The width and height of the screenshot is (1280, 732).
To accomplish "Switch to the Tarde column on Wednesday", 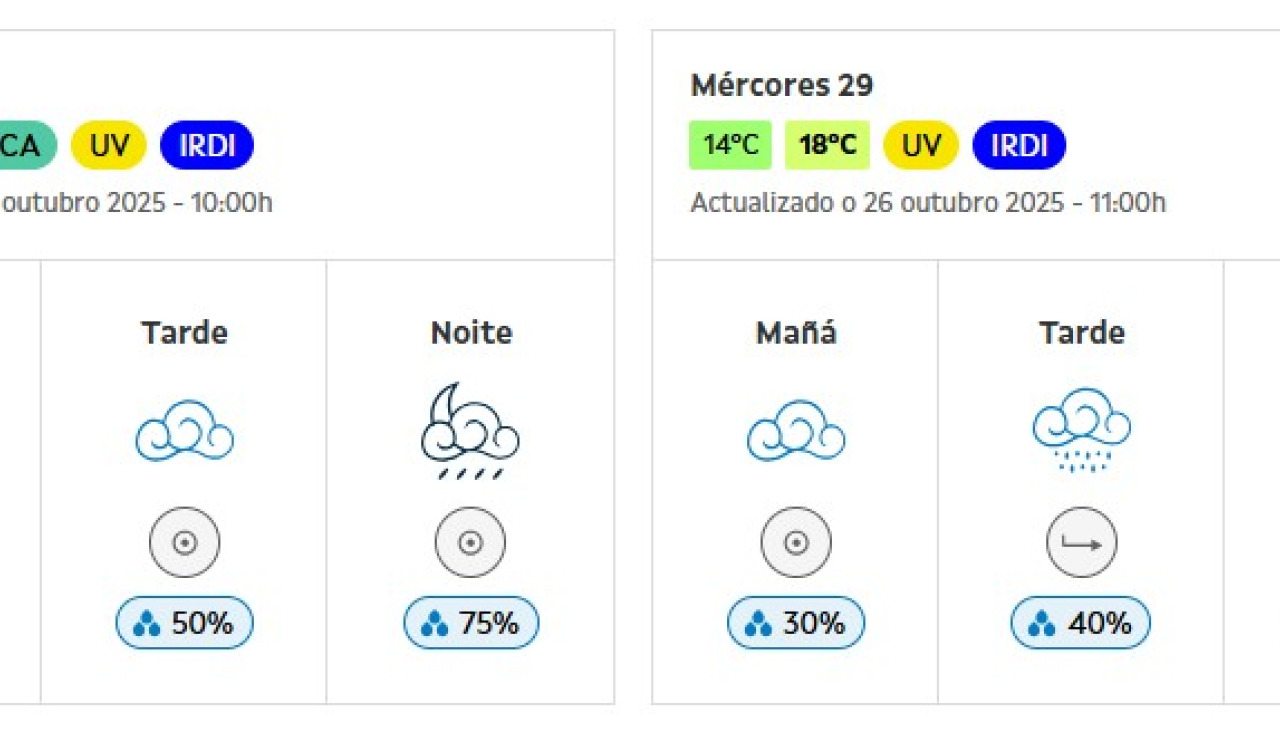I will pyautogui.click(x=1081, y=332).
